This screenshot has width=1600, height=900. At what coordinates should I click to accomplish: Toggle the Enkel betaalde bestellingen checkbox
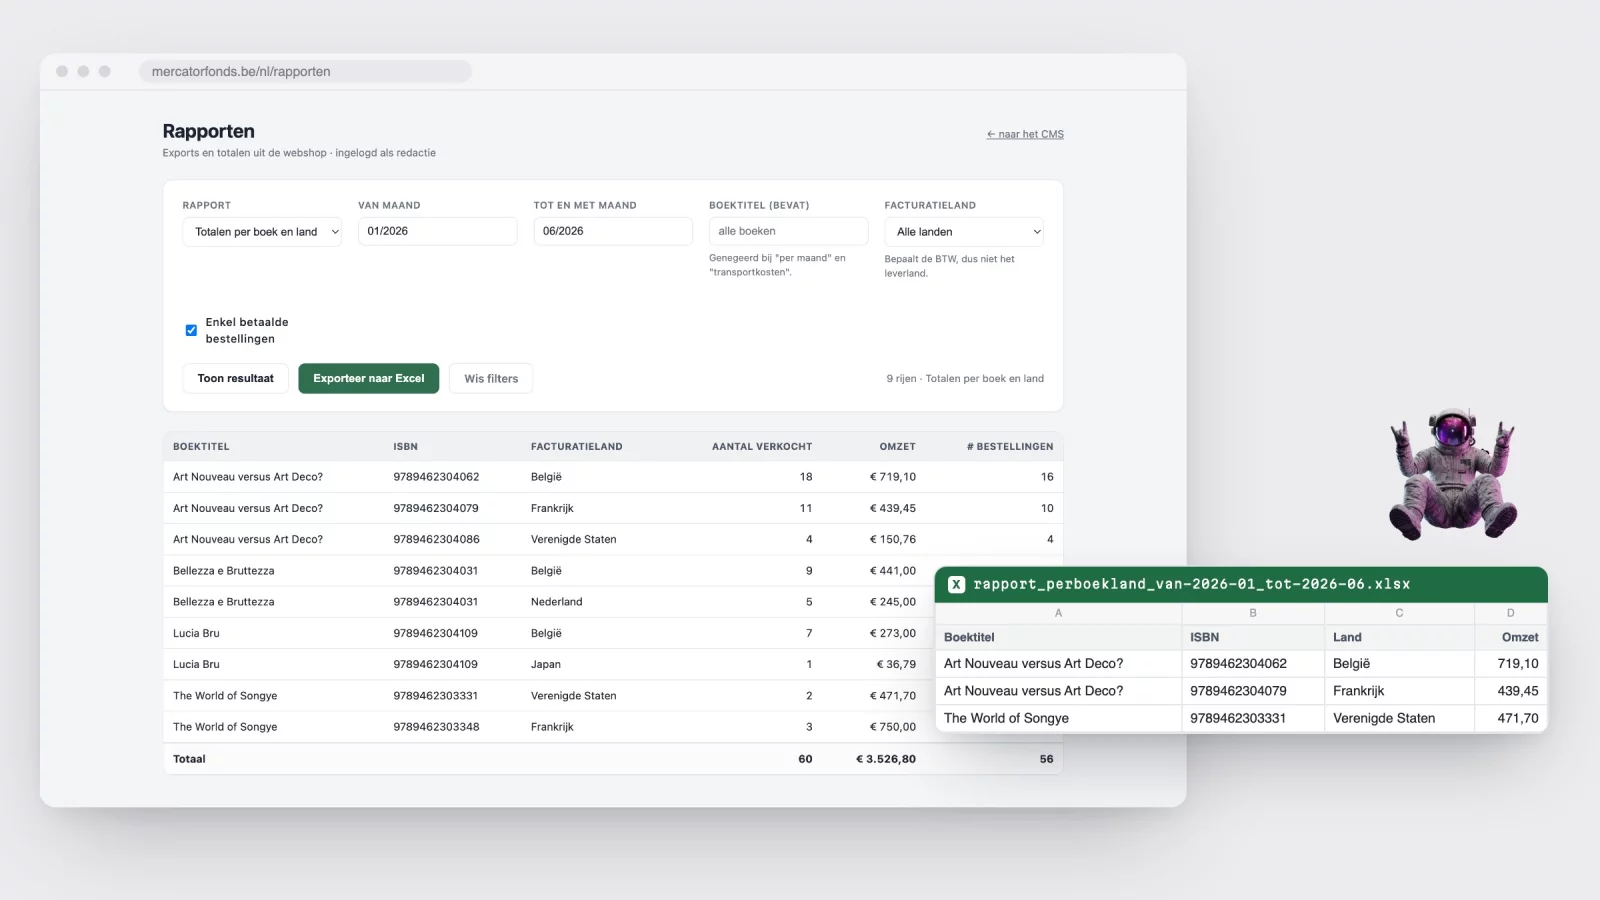coord(191,330)
